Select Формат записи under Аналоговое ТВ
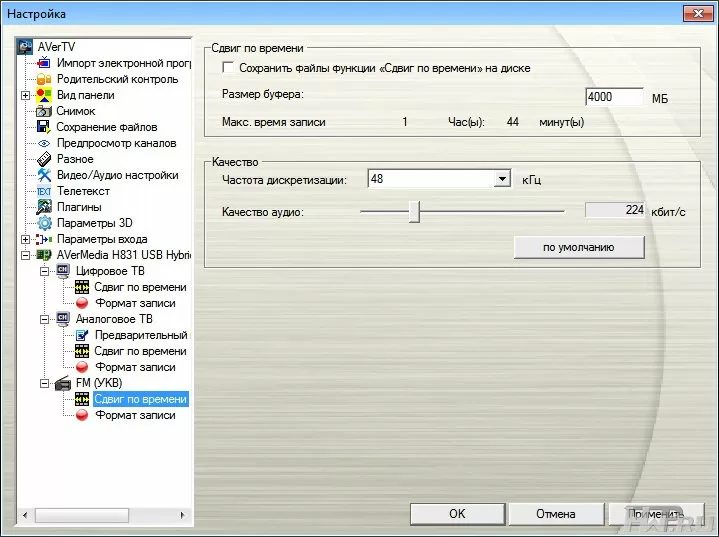 [x=135, y=367]
